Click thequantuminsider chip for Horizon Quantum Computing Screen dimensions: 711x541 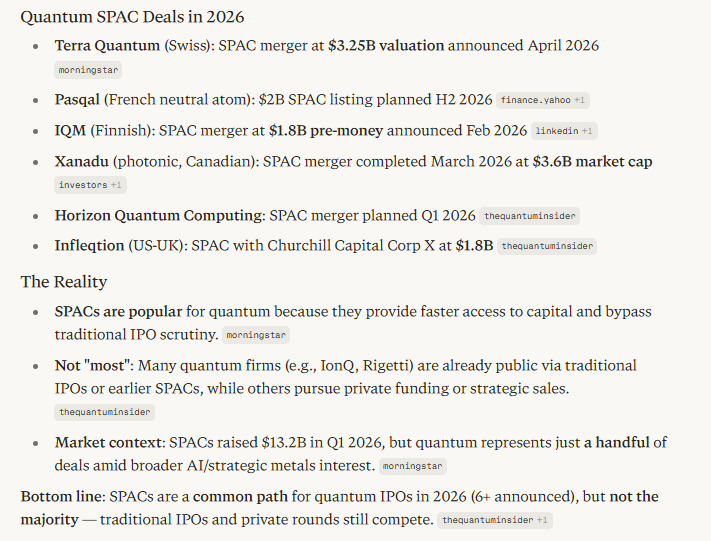[530, 216]
